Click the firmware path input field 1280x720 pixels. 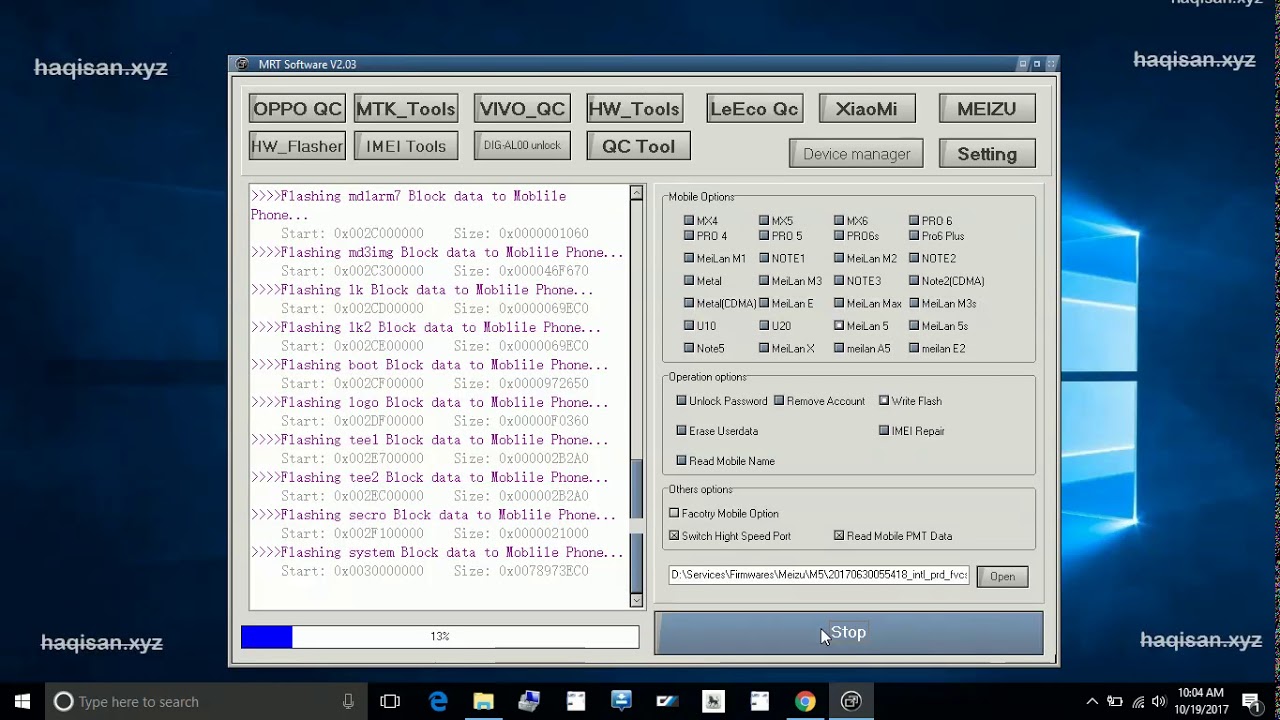(819, 575)
